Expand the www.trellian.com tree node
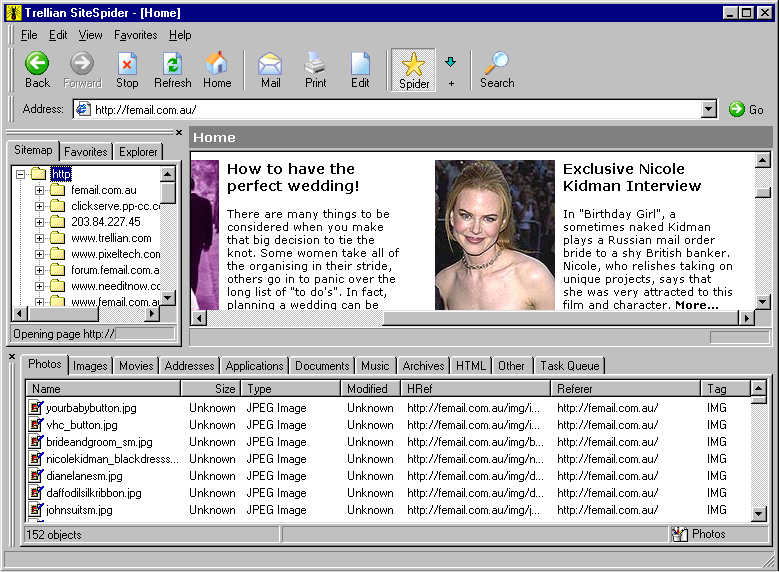Viewport: 779px width, 572px height. click(x=39, y=239)
